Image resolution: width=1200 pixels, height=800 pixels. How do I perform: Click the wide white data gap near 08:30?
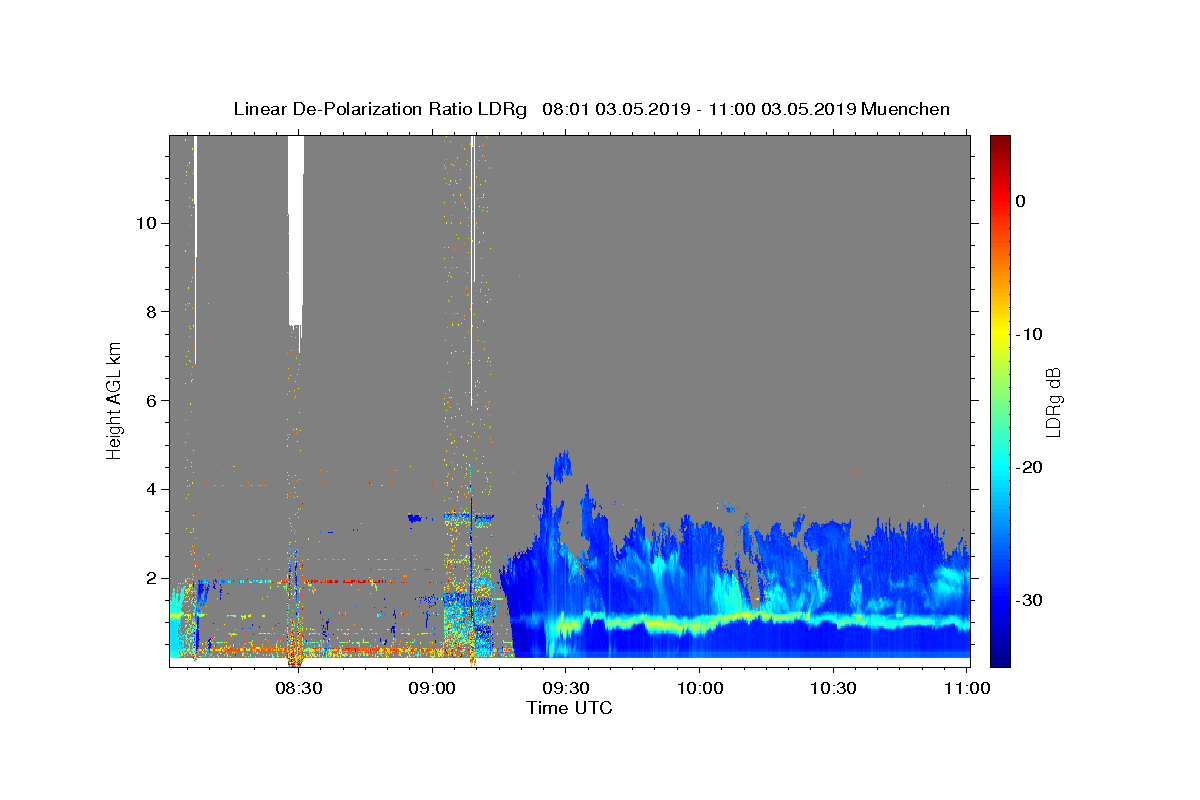(296, 230)
